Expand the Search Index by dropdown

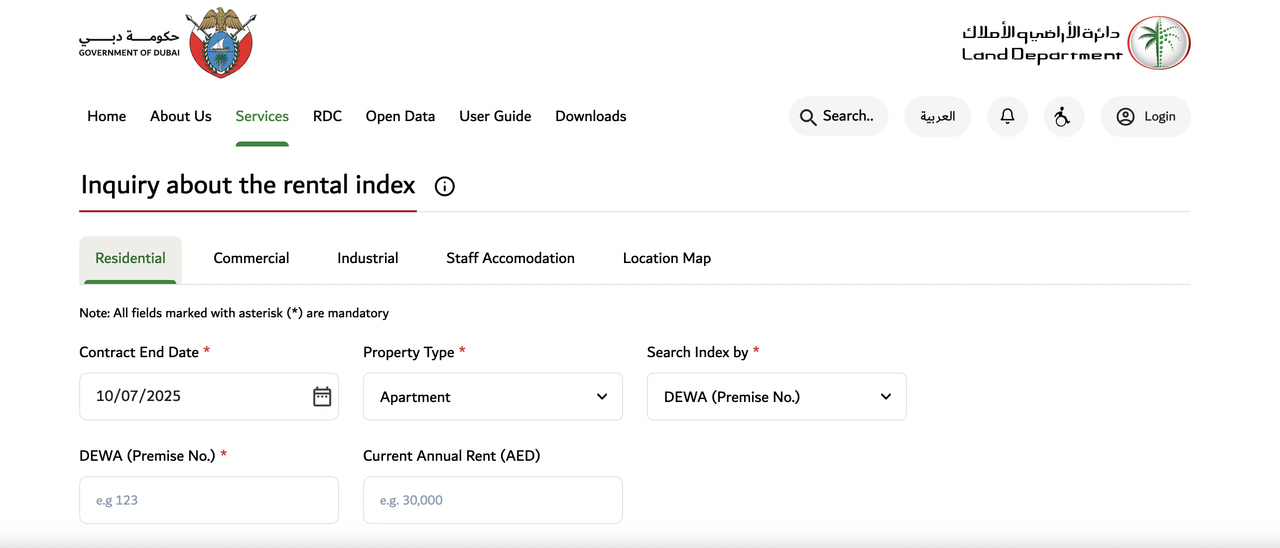point(776,397)
